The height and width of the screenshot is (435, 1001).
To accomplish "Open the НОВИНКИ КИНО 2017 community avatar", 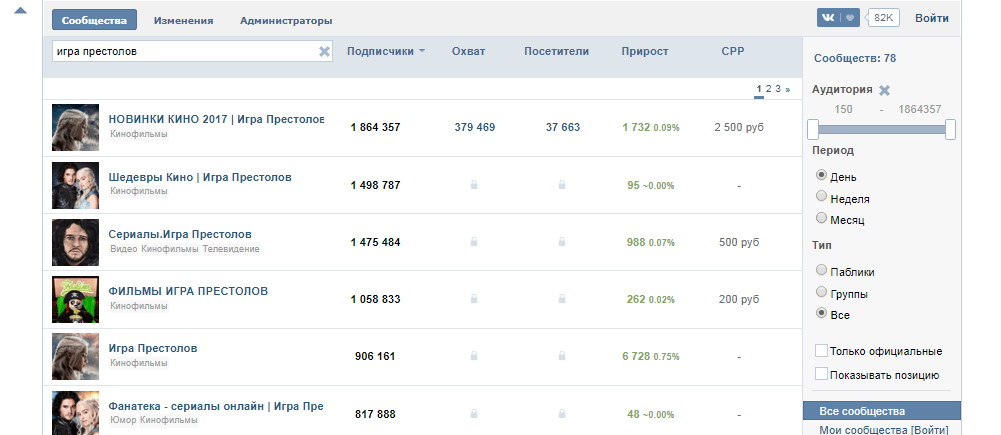I will click(x=76, y=127).
